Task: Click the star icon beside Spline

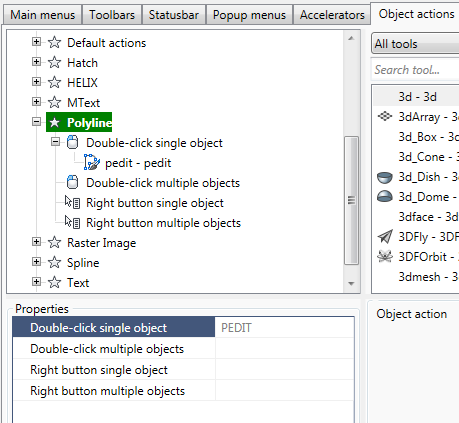Action: pyautogui.click(x=54, y=262)
